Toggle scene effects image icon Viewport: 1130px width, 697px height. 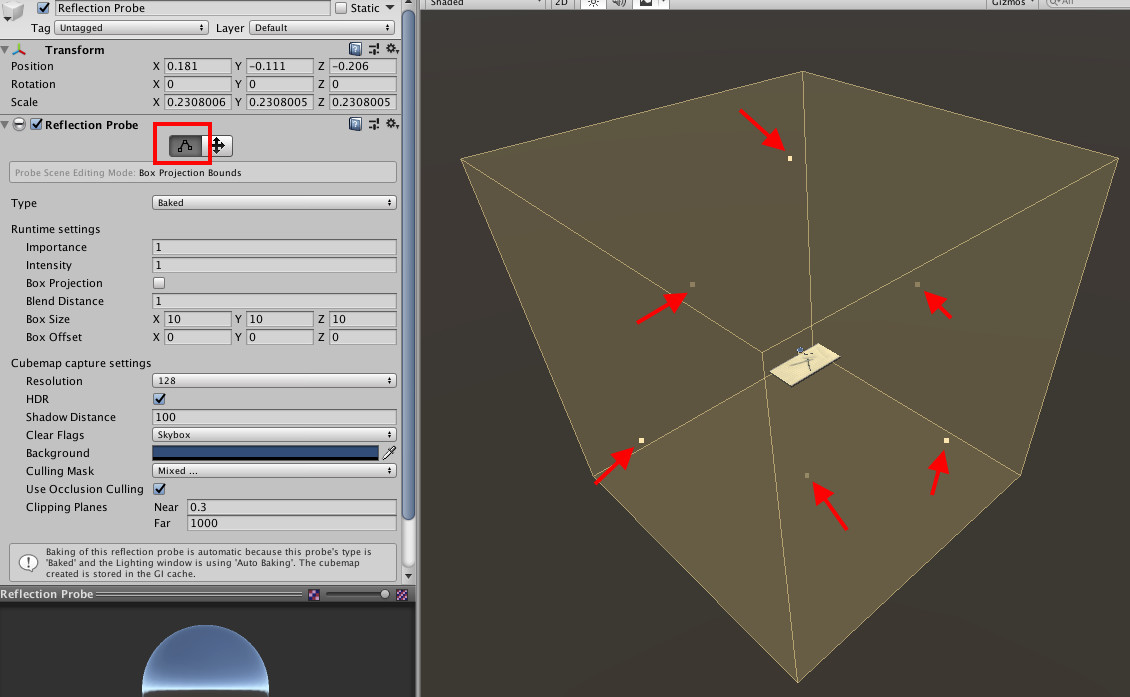(645, 3)
